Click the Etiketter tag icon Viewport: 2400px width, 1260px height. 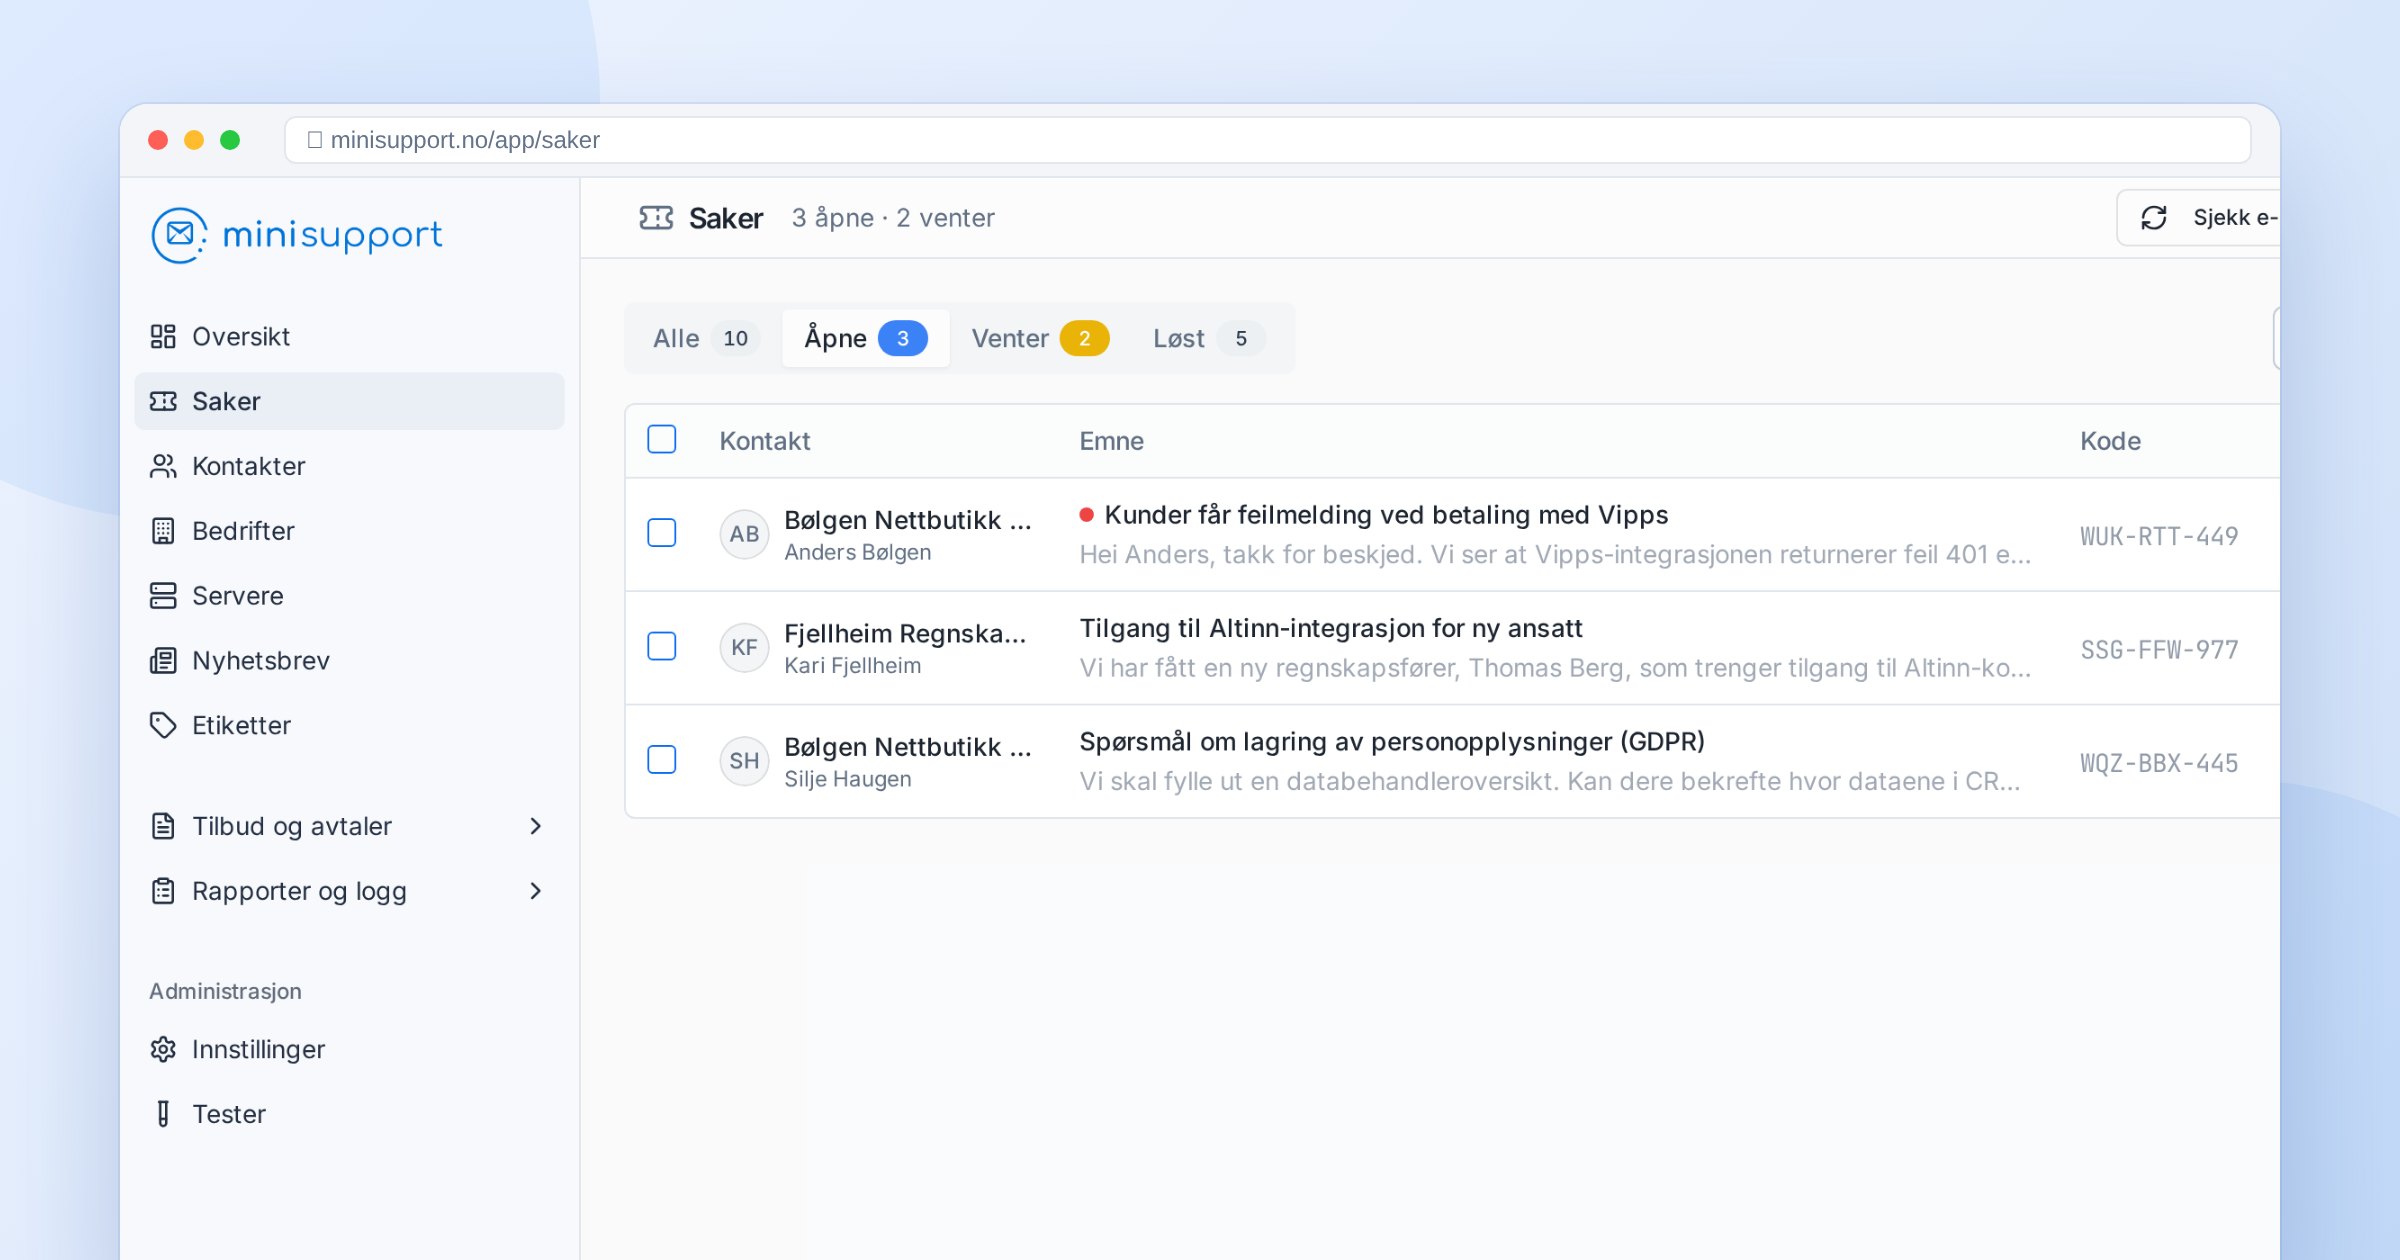click(x=163, y=726)
